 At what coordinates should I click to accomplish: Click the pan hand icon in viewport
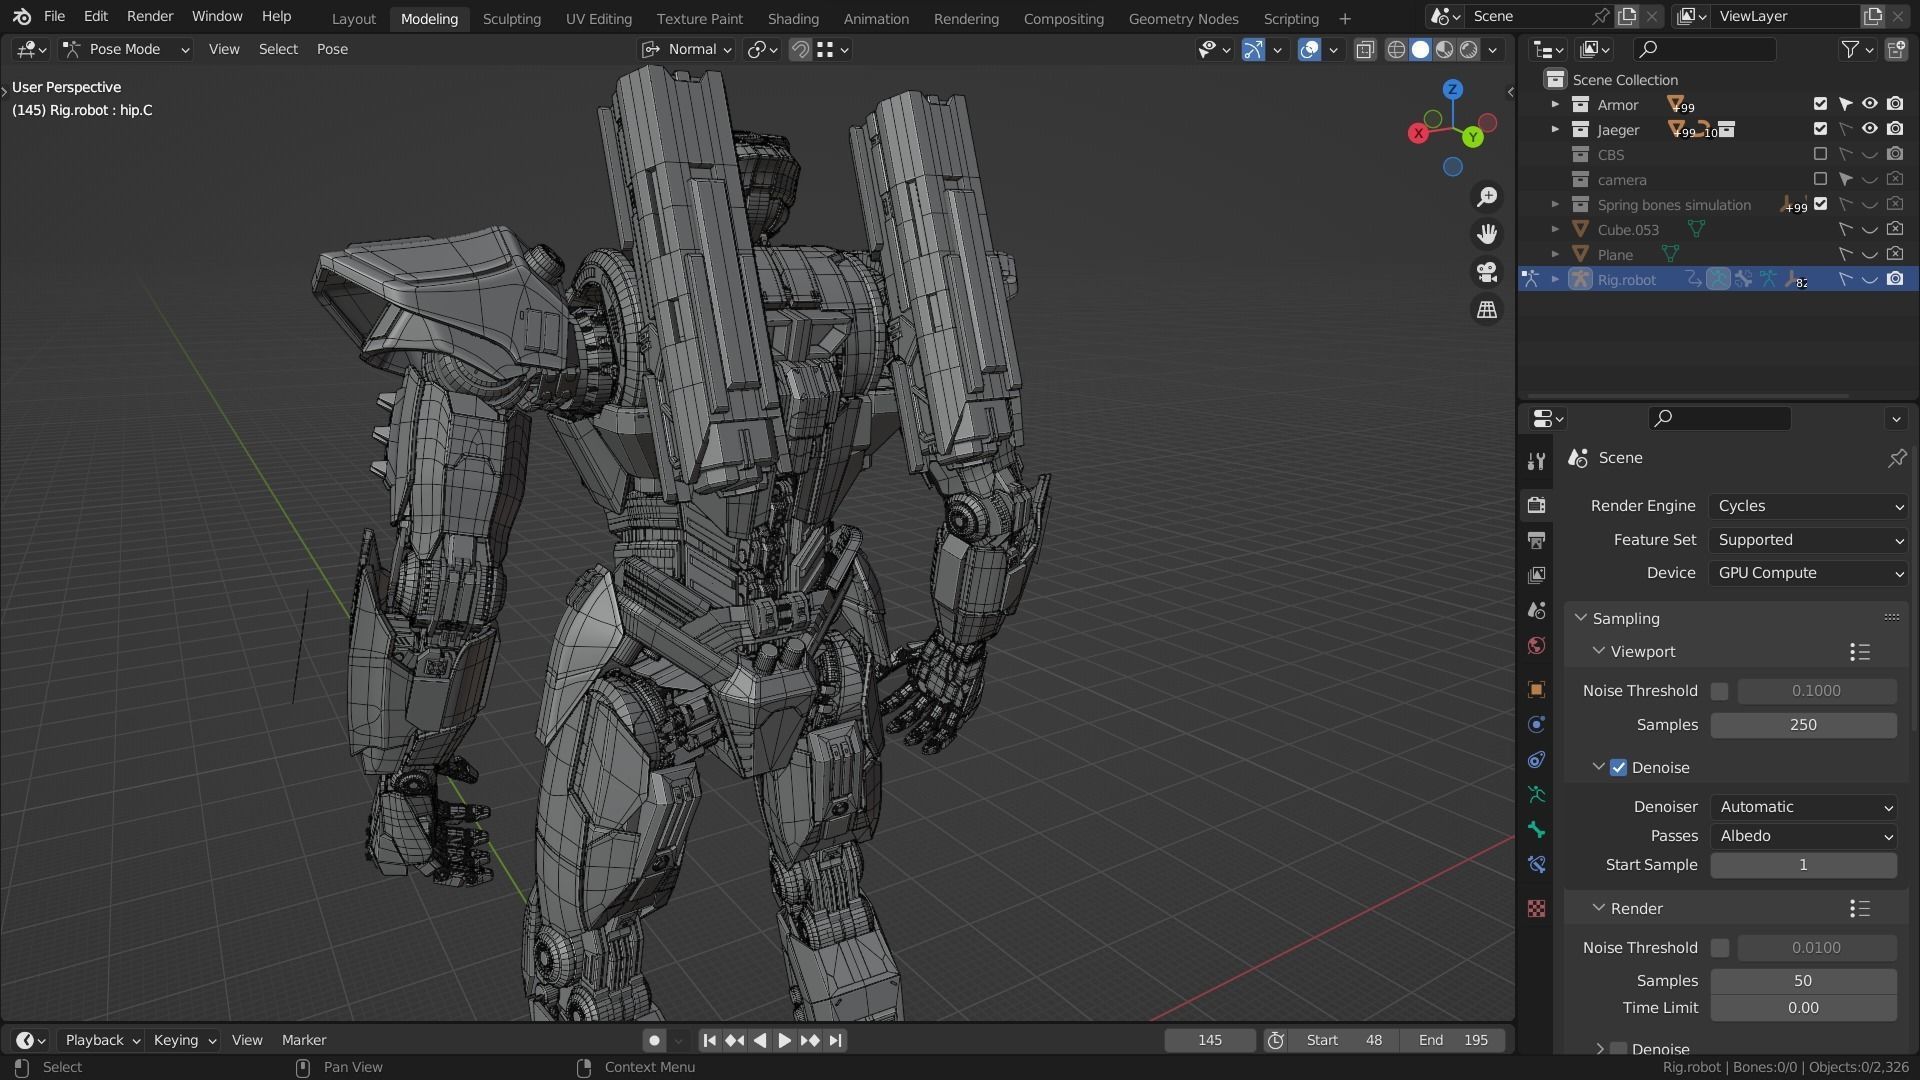click(x=1487, y=234)
